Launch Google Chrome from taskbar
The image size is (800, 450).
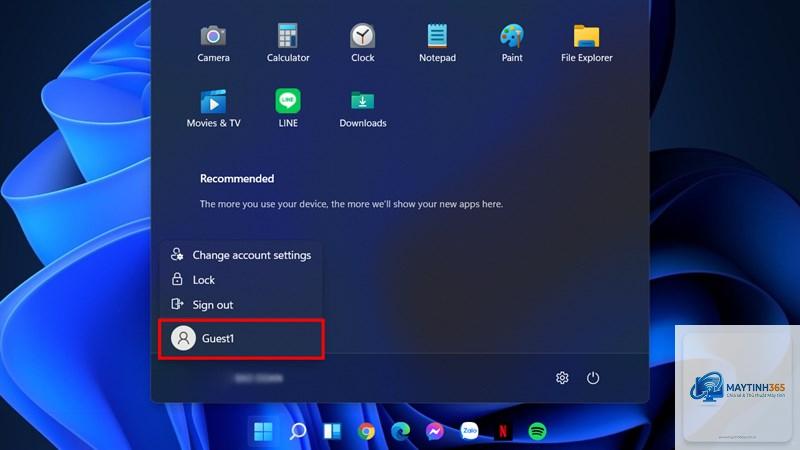coord(366,431)
